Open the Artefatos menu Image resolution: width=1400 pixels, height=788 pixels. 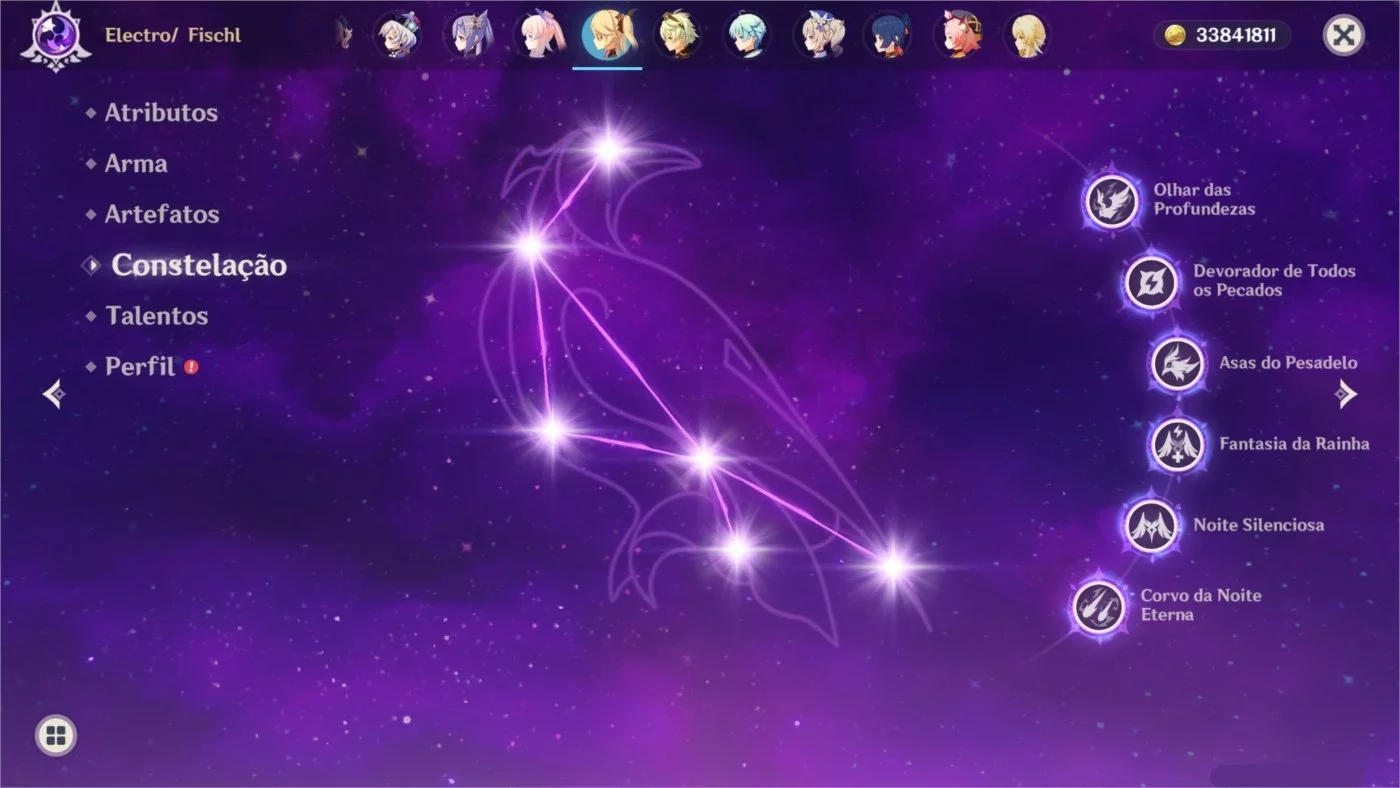click(162, 214)
